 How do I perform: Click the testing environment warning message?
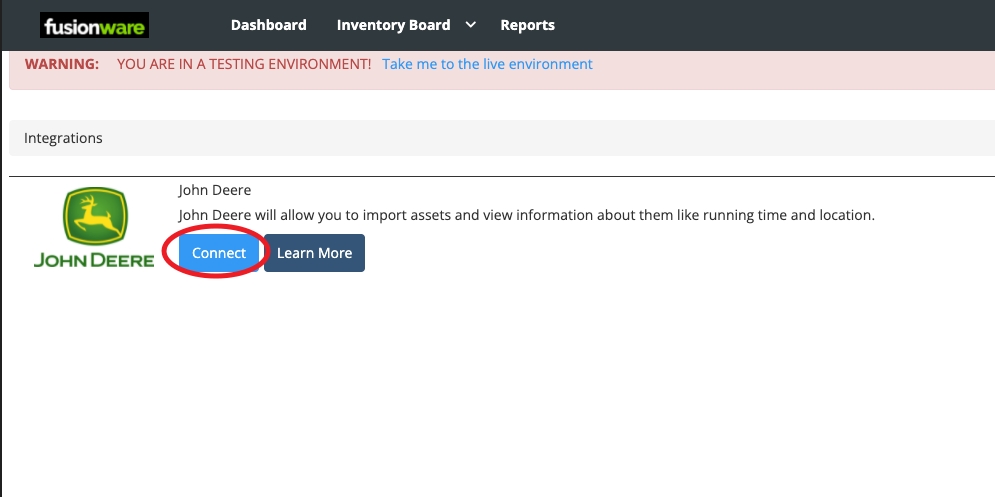[x=243, y=64]
